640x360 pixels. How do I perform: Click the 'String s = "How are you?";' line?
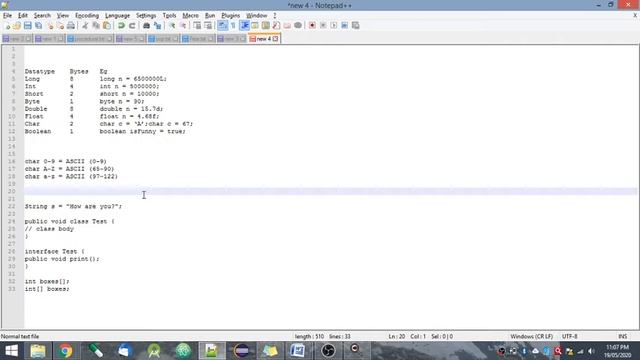(73, 207)
